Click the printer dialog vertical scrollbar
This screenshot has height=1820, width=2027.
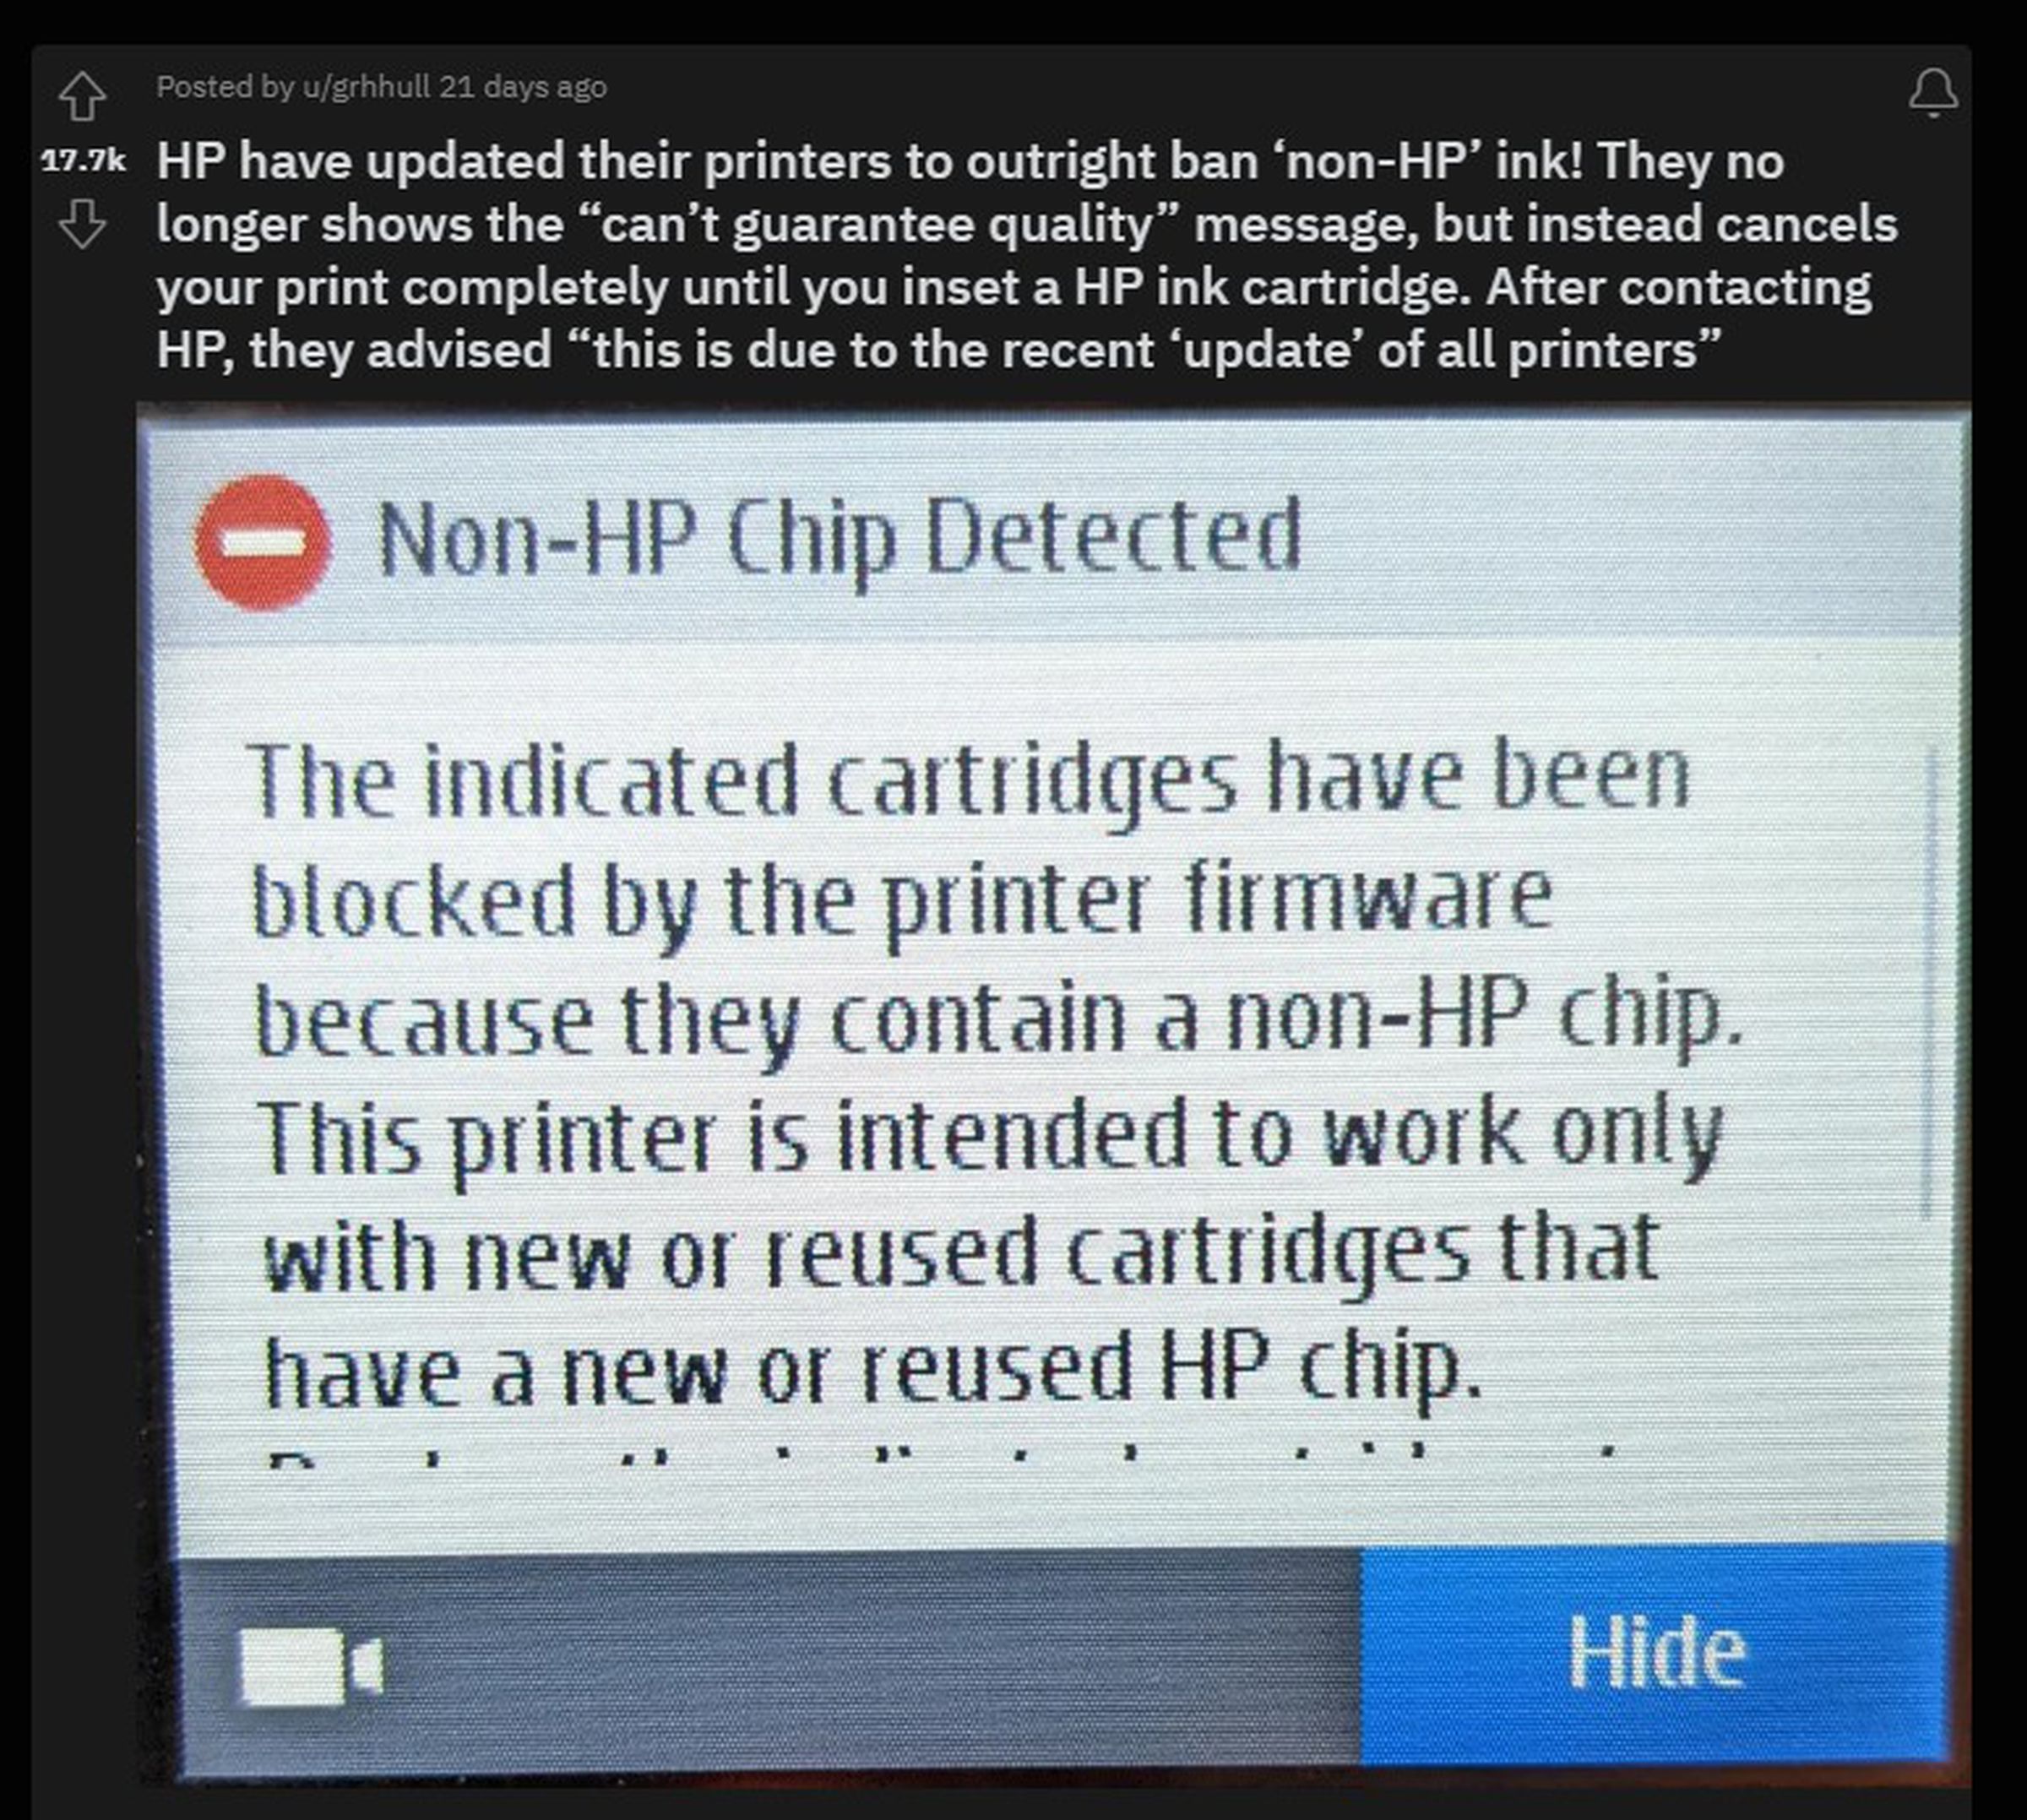pos(1928,983)
